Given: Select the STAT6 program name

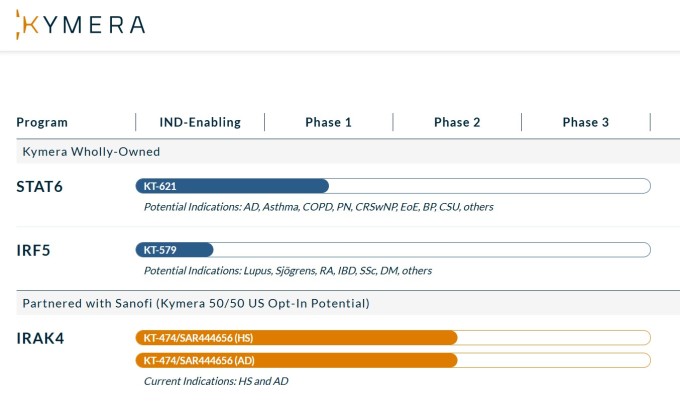Looking at the screenshot, I should pyautogui.click(x=39, y=187).
